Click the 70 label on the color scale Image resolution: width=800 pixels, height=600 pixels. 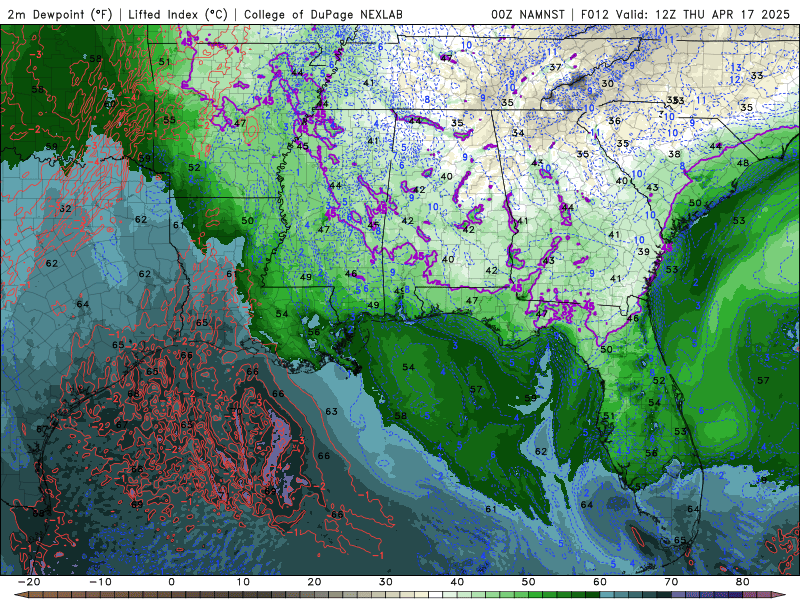(x=671, y=582)
